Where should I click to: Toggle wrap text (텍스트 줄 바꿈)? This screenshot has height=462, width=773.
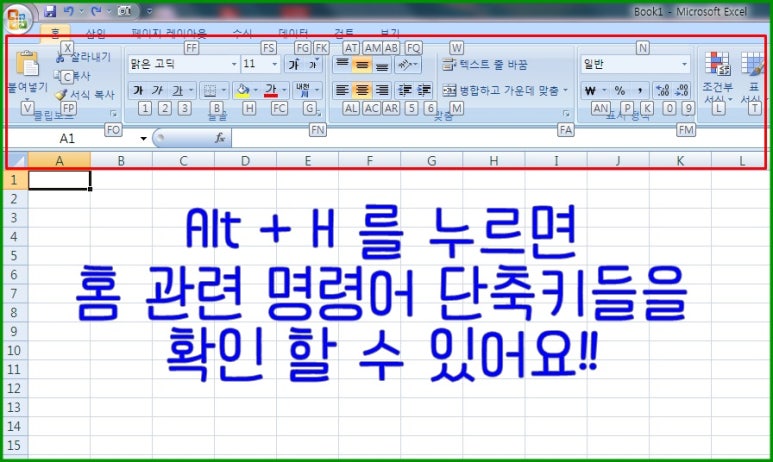click(x=485, y=64)
